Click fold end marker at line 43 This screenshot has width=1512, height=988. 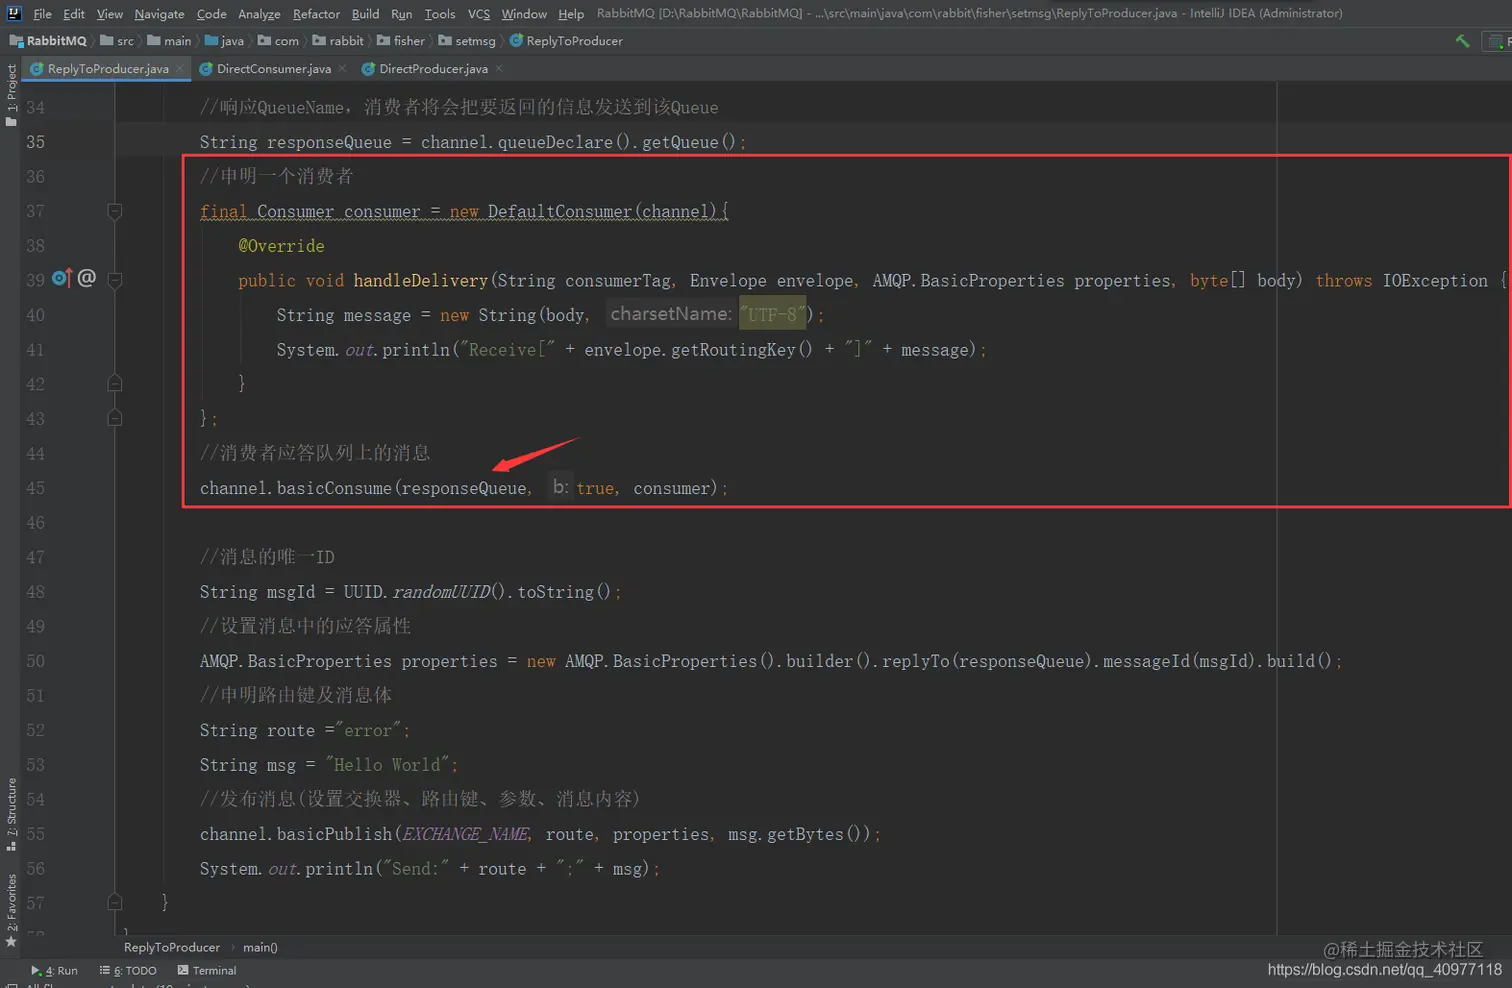pos(114,418)
